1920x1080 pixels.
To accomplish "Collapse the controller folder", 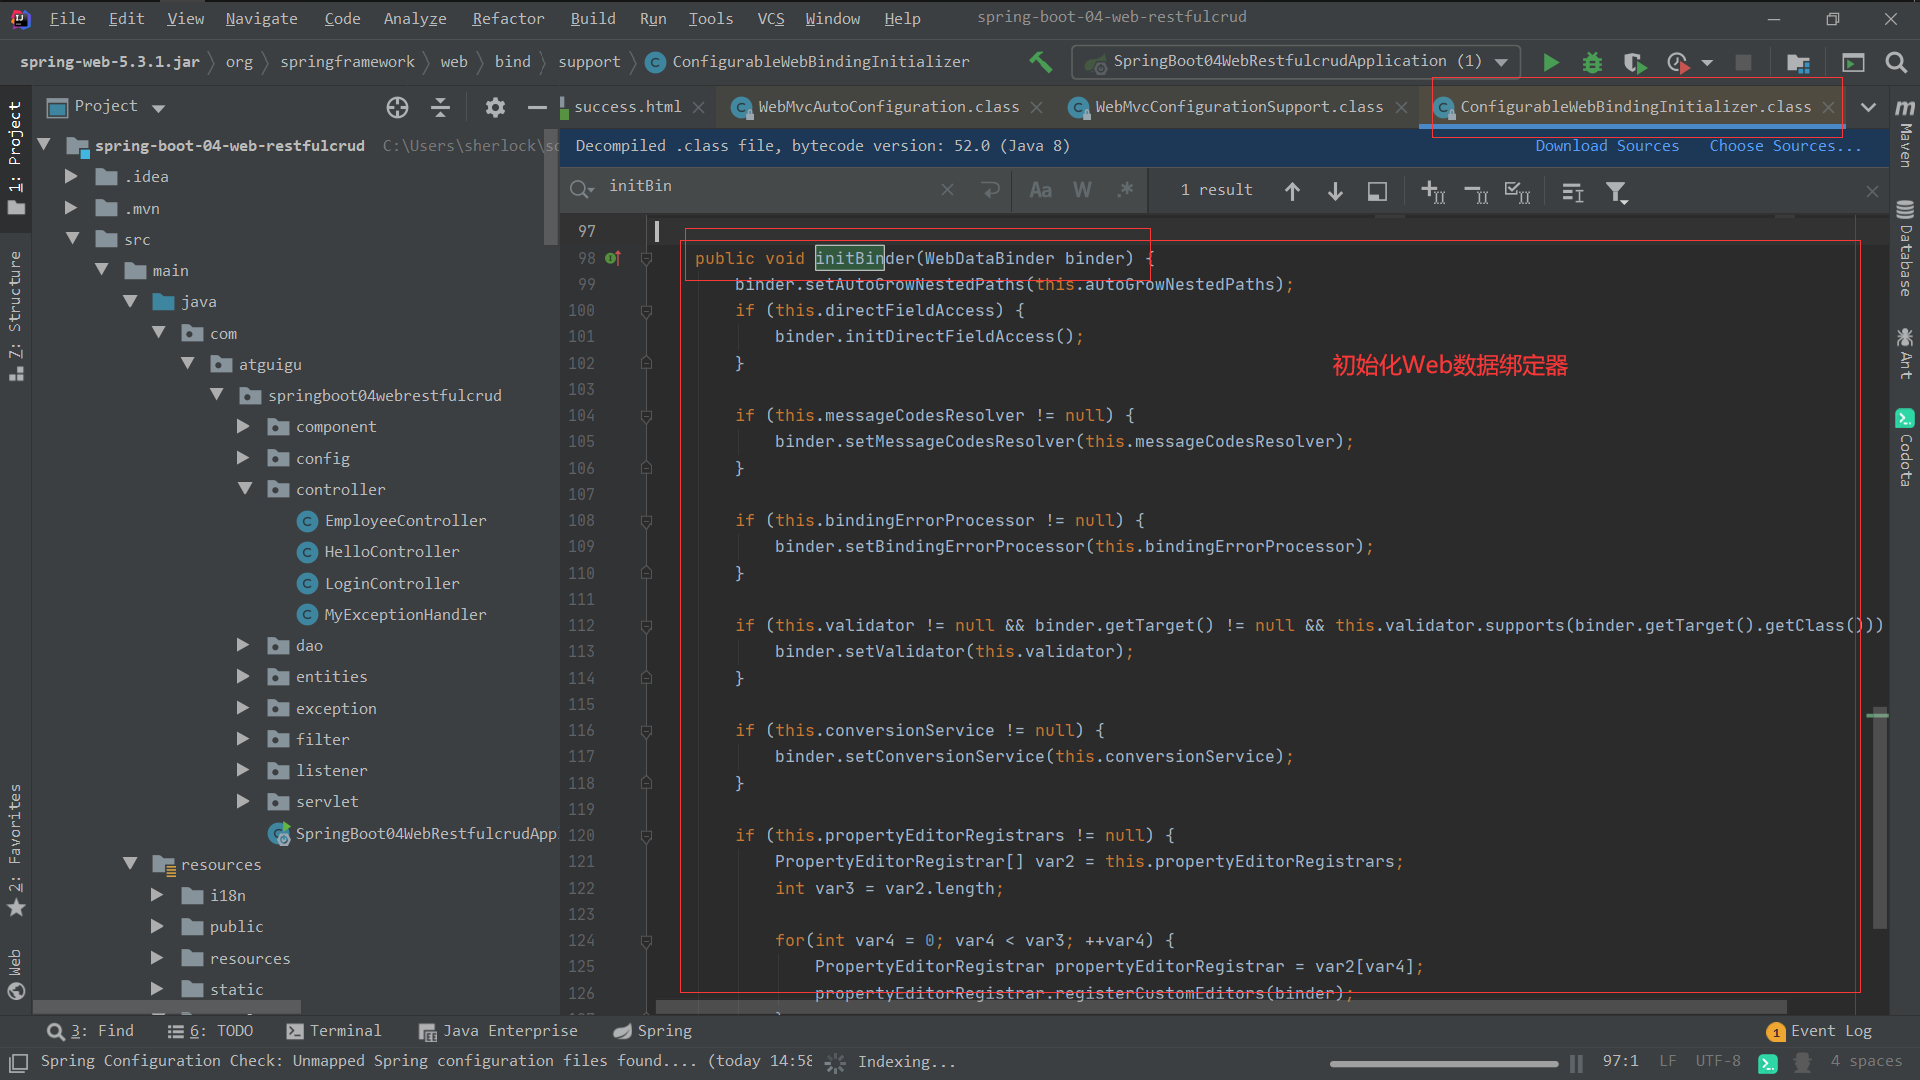I will pos(245,489).
